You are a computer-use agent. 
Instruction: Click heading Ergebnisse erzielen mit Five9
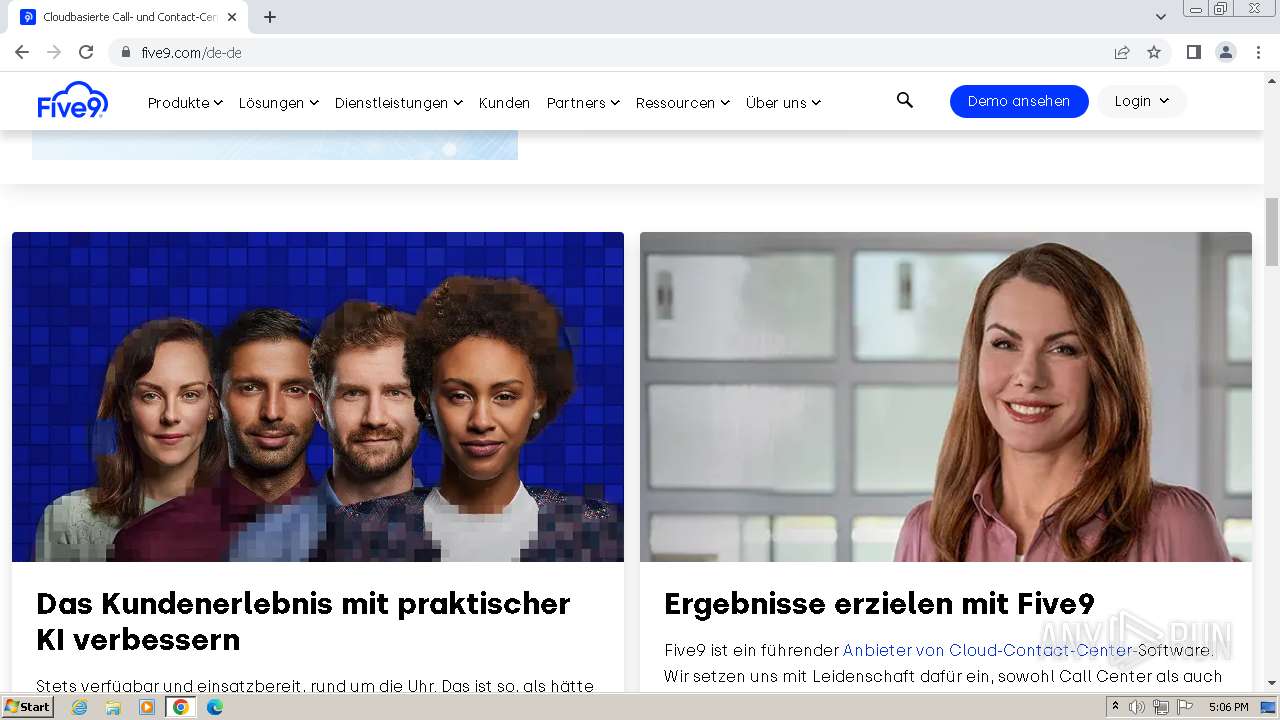(x=880, y=603)
